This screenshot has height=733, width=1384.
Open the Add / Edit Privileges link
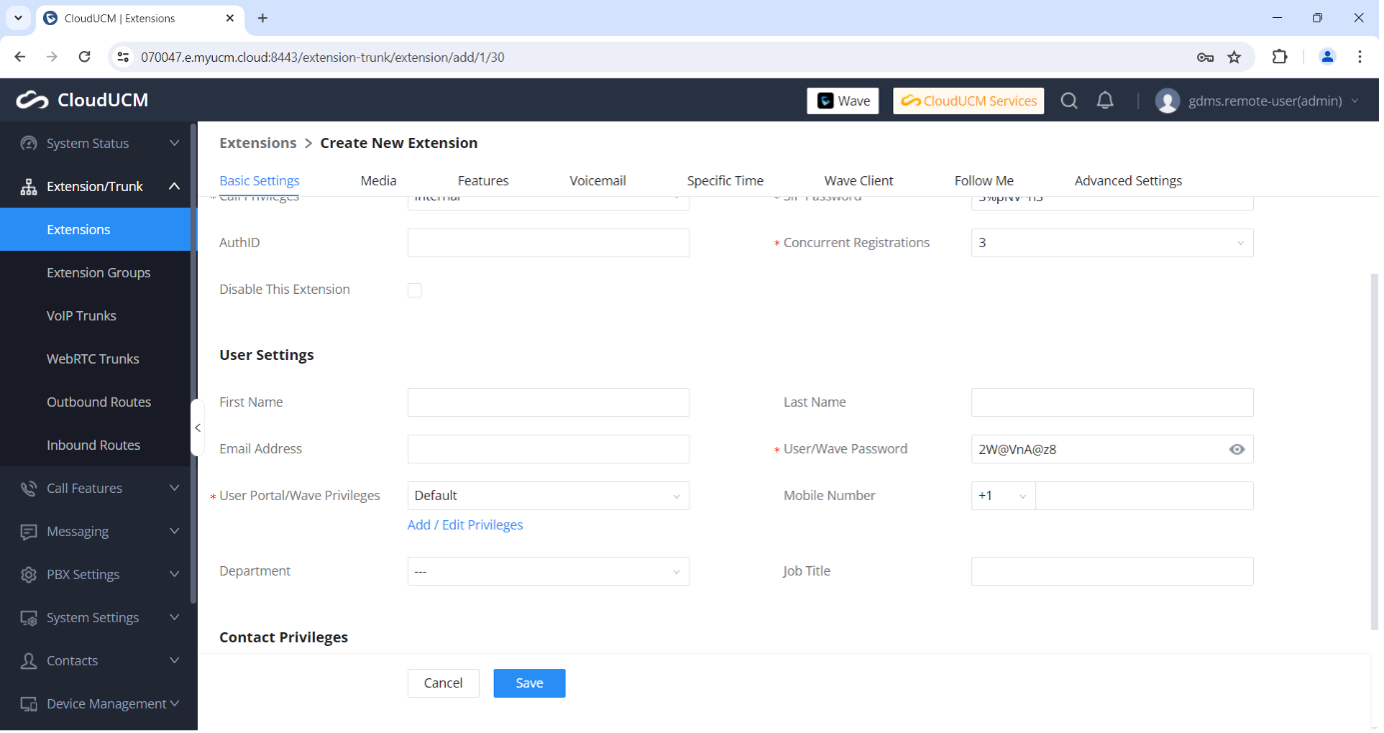465,525
